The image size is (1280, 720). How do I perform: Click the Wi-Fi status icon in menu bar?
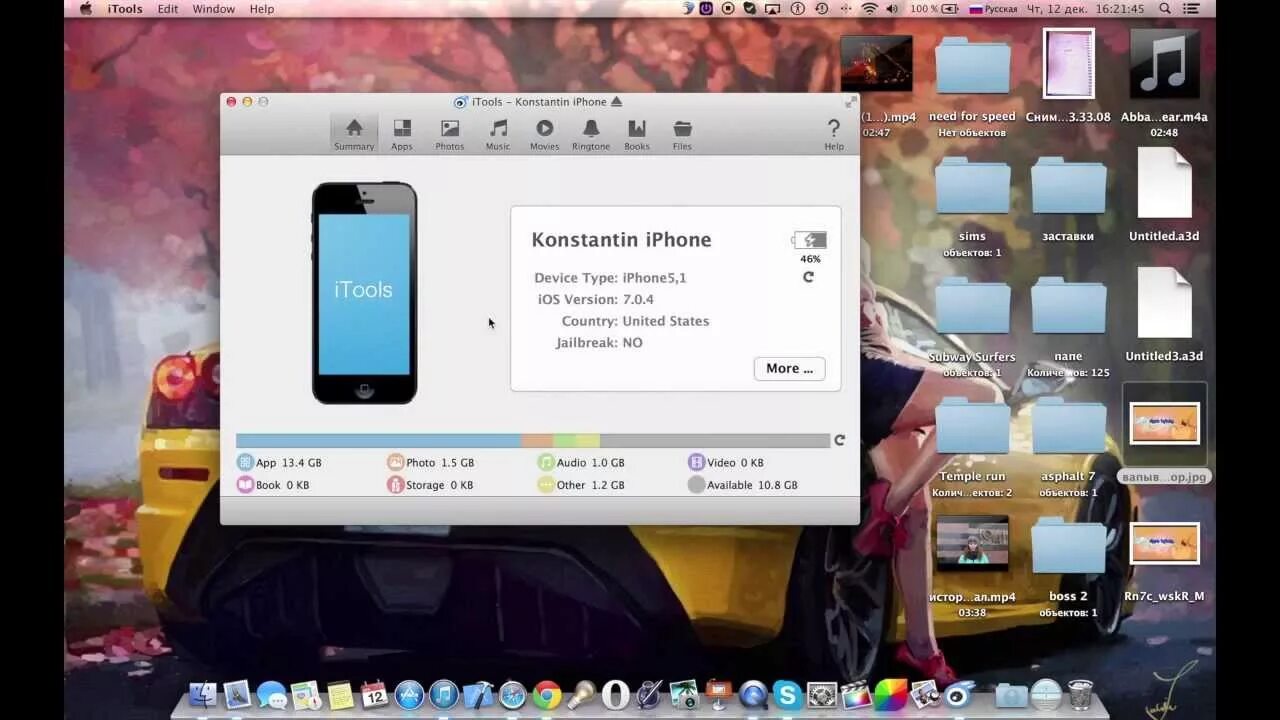[x=869, y=9]
